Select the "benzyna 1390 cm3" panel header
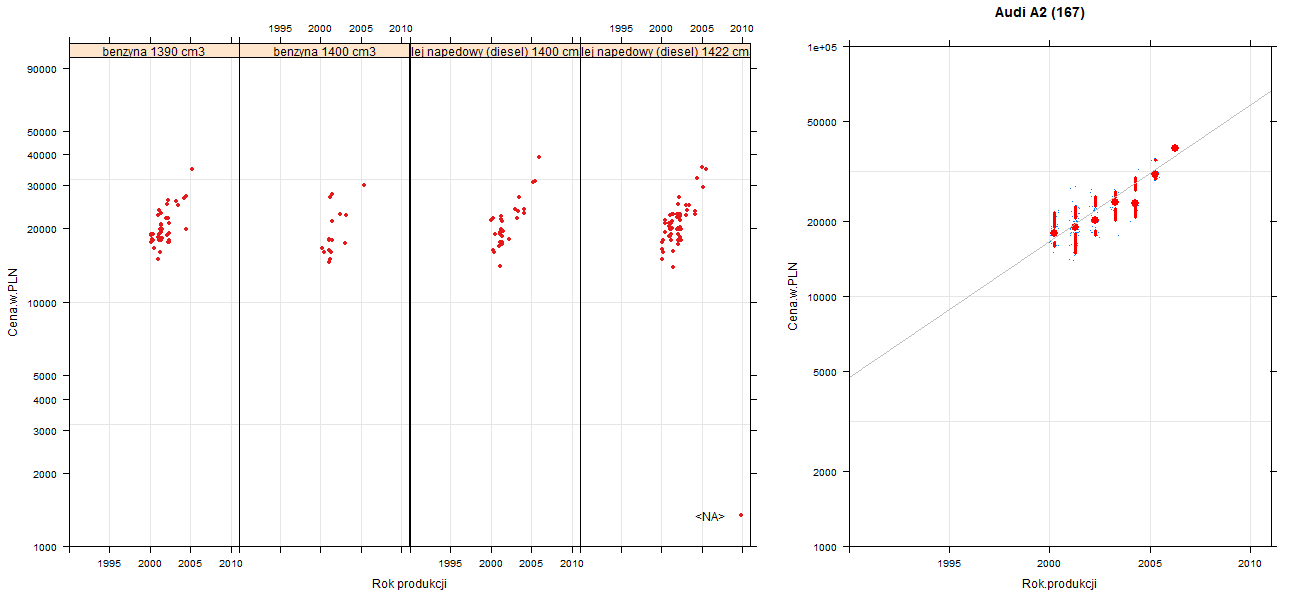This screenshot has height=600, width=1300. point(154,51)
